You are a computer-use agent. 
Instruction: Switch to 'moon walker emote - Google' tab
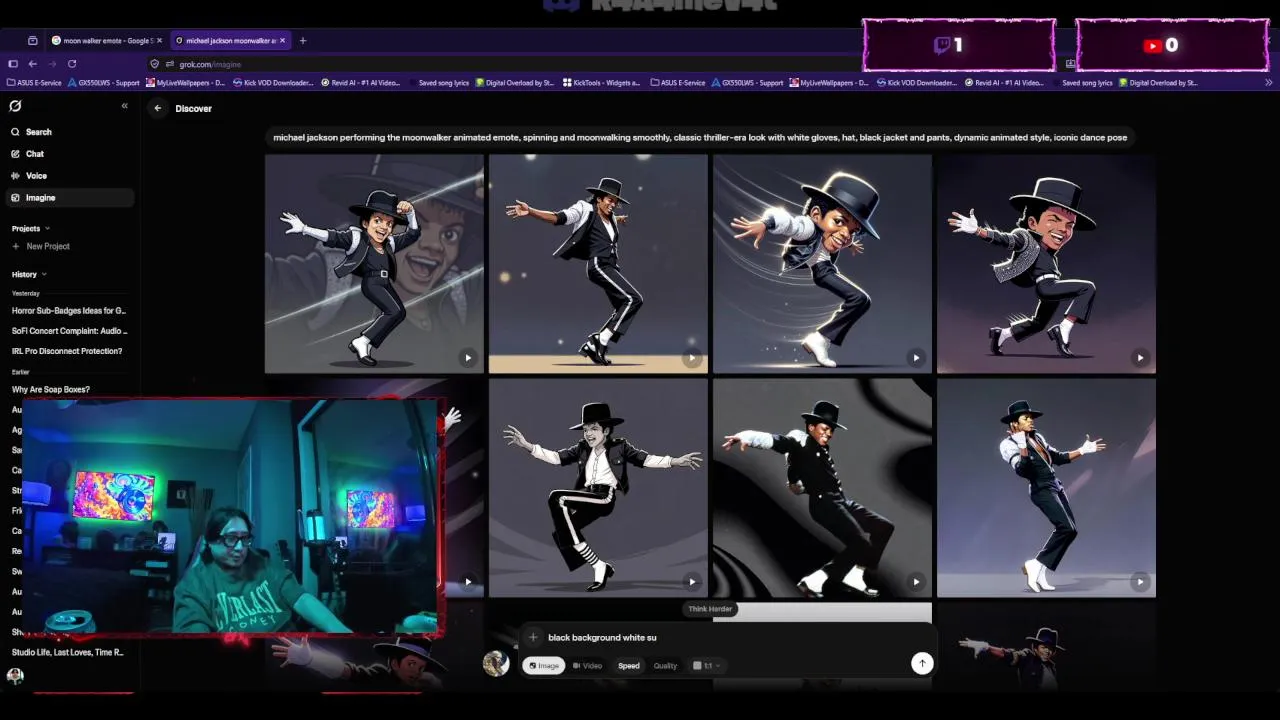[x=107, y=41]
